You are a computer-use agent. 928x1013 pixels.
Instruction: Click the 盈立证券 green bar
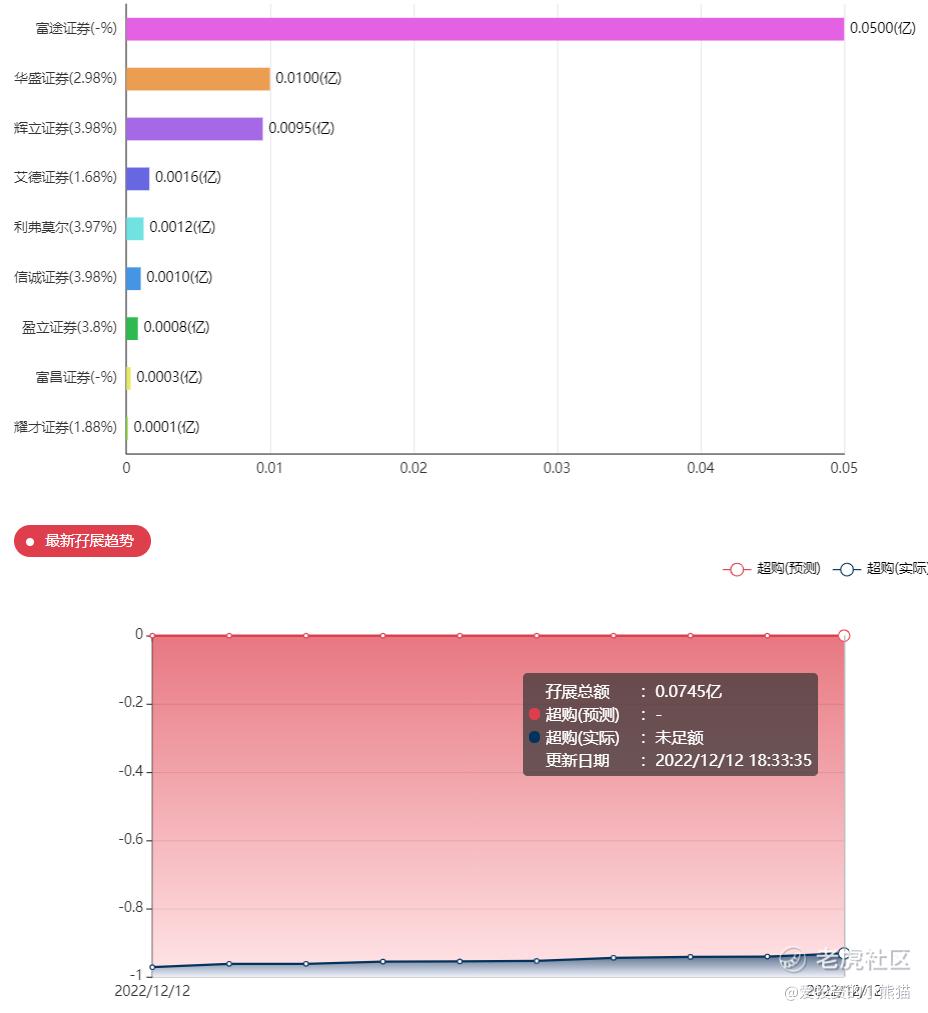pos(132,328)
